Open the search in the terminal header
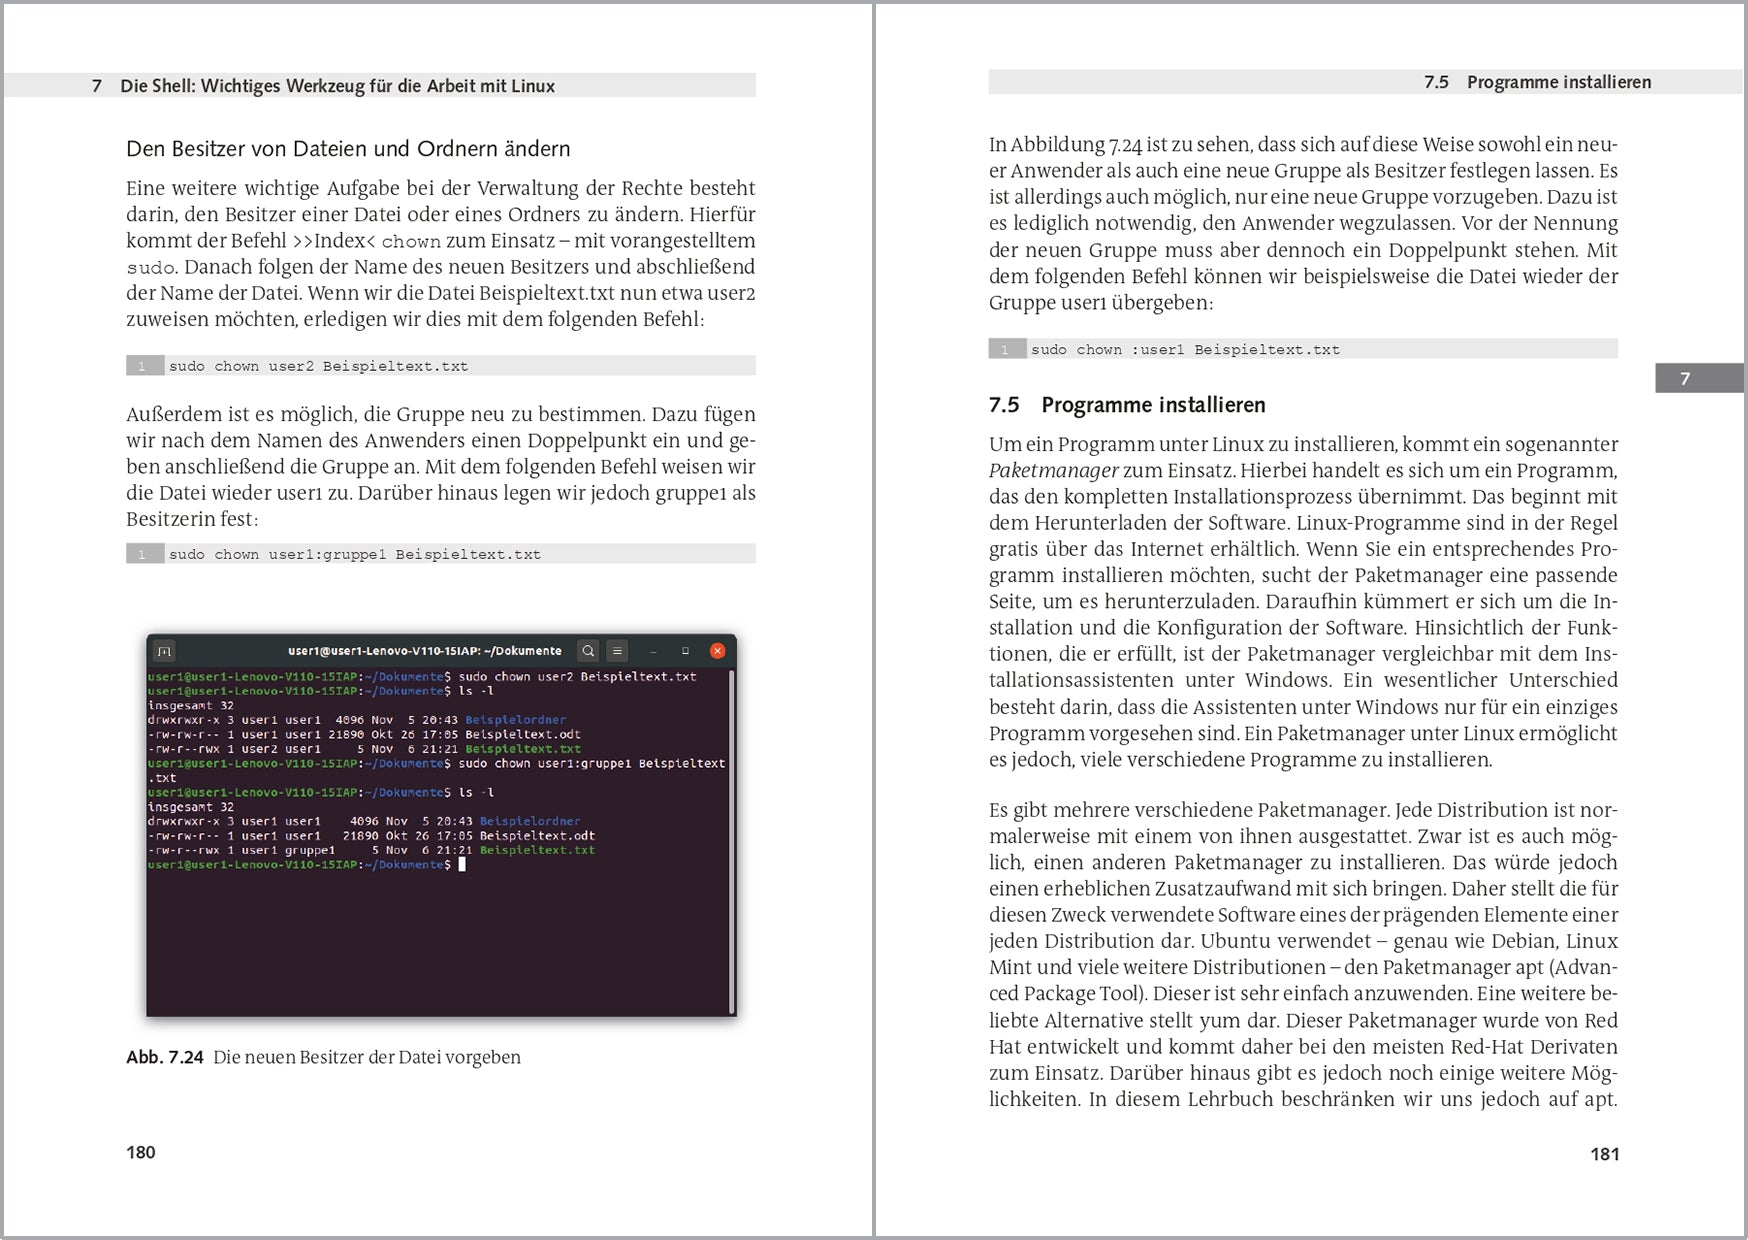Viewport: 1748px width, 1240px height. 588,651
